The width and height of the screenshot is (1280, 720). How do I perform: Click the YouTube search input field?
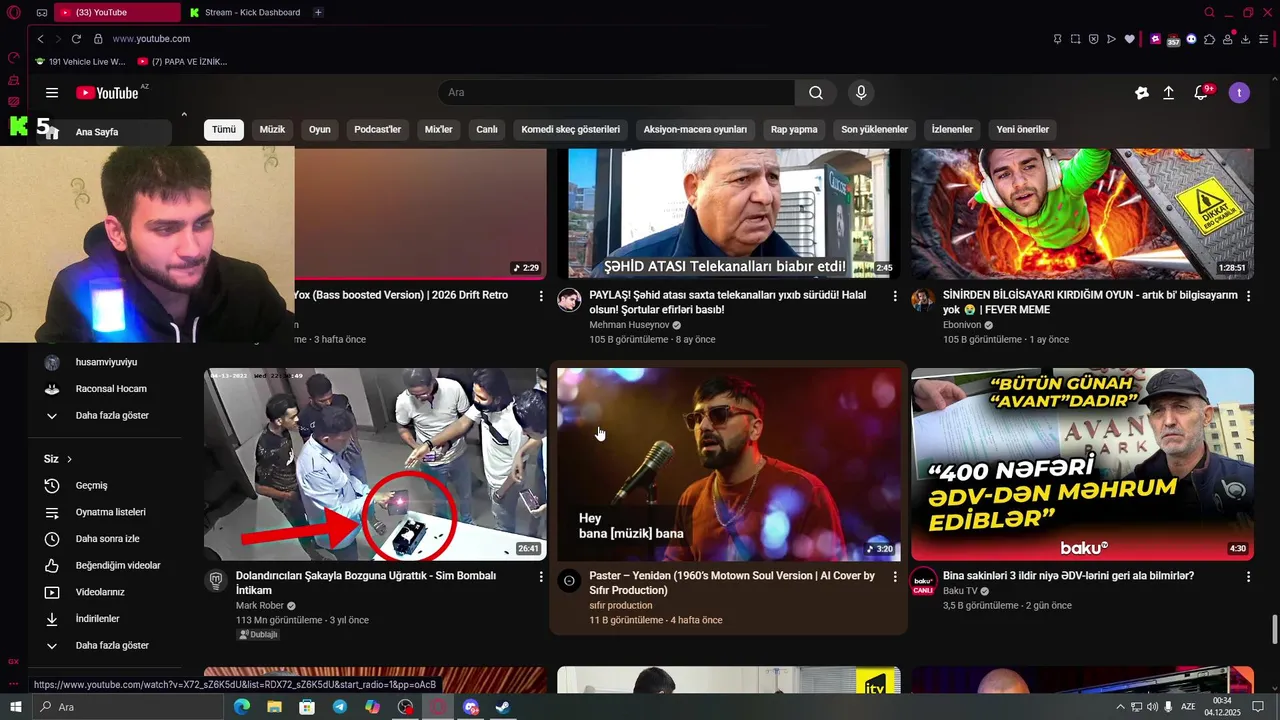pyautogui.click(x=616, y=93)
